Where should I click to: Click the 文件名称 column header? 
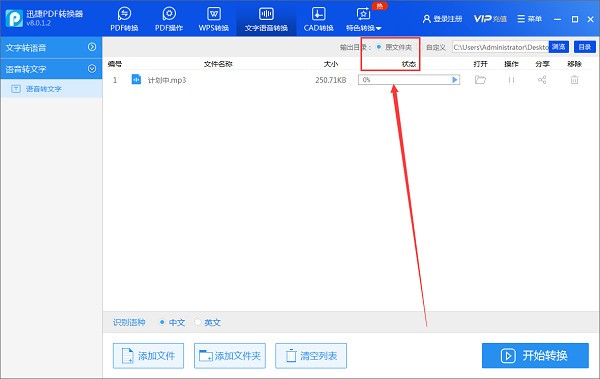[x=218, y=64]
